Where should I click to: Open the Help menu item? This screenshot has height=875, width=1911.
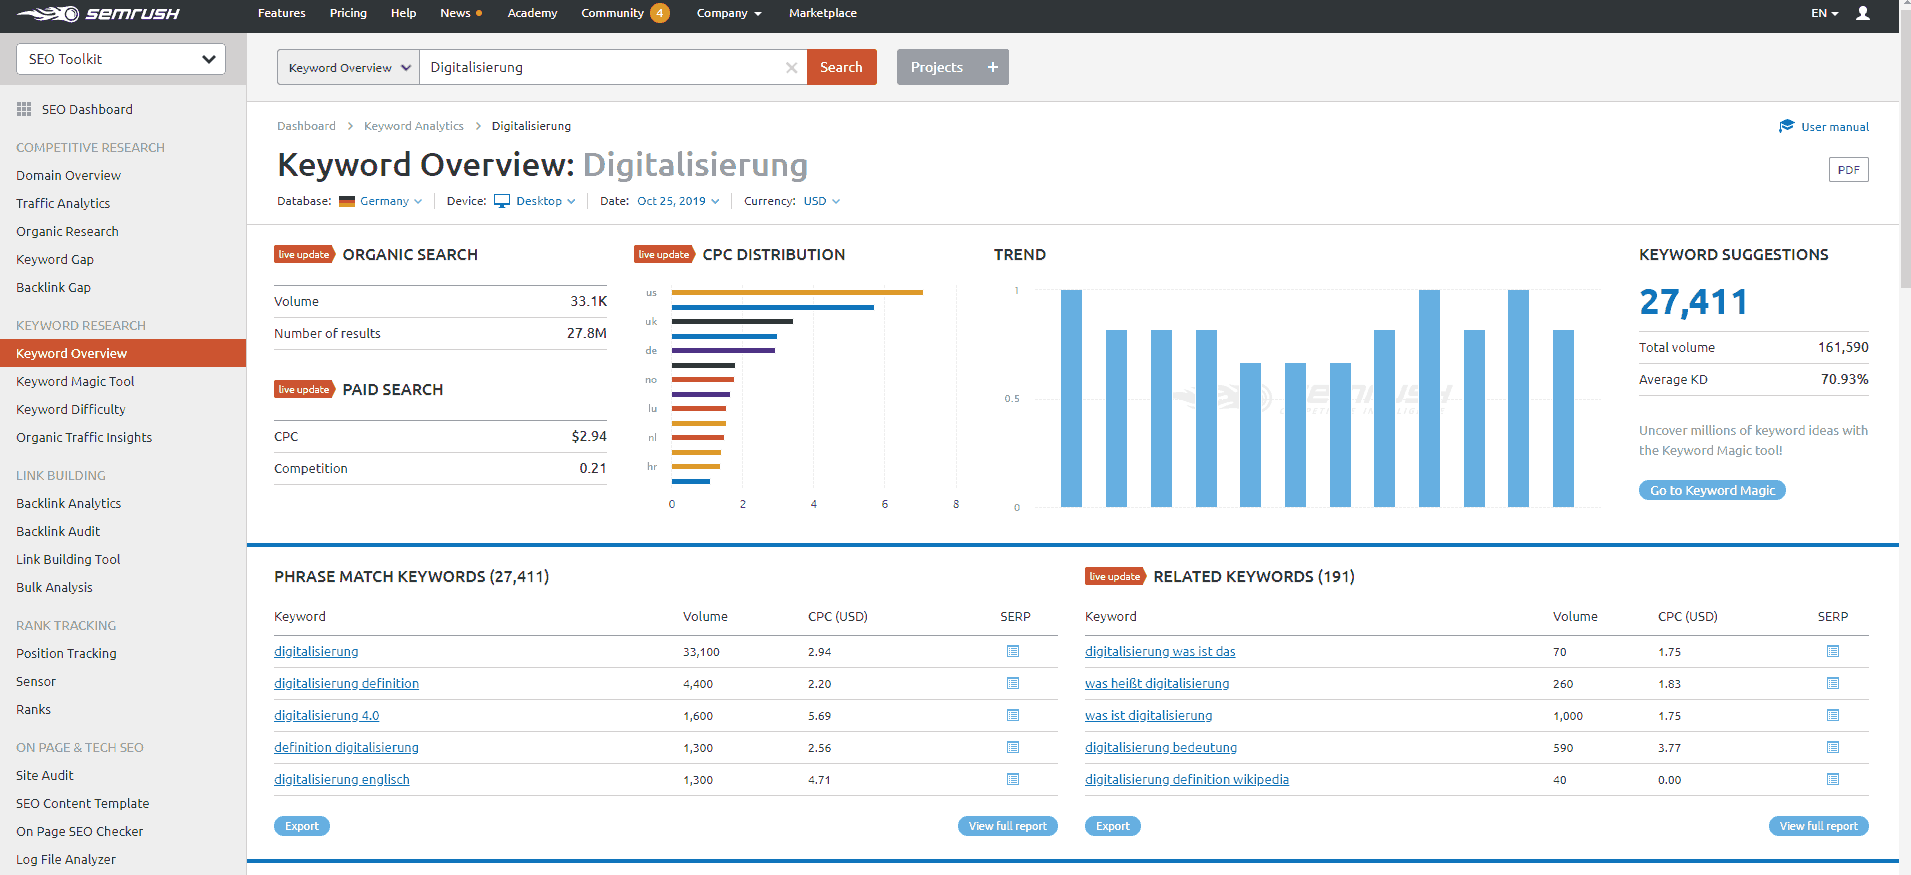click(403, 13)
